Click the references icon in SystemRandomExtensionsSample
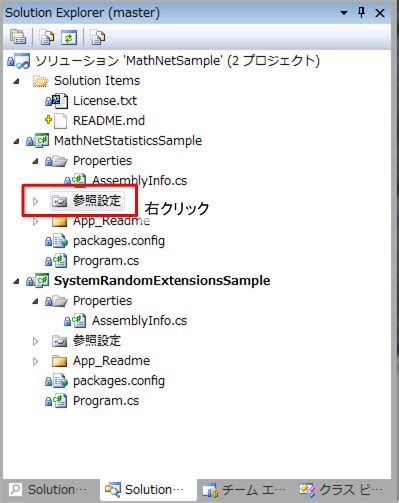Screen dimensions: 399x503 [x=59, y=341]
